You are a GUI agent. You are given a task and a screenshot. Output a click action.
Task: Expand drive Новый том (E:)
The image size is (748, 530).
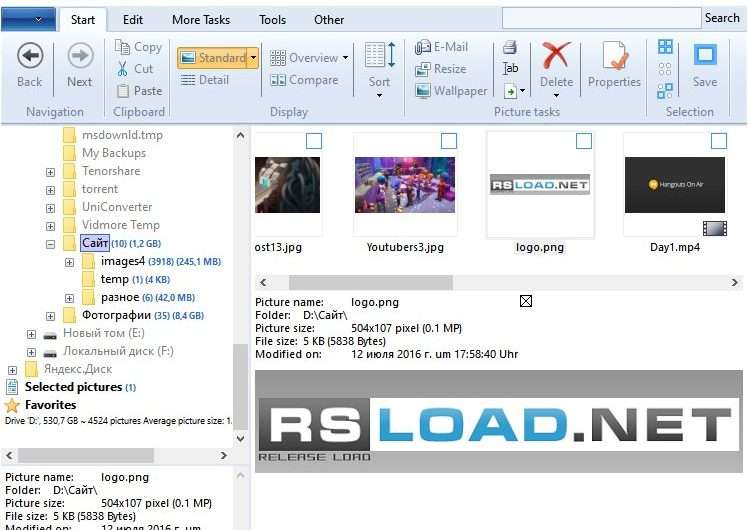point(31,334)
